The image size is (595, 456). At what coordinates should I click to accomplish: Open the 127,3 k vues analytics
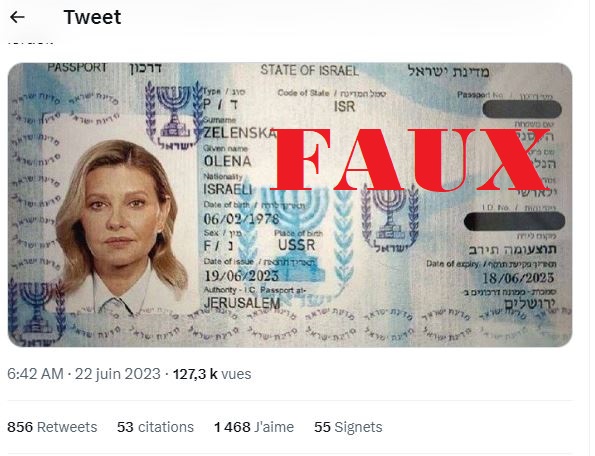212,374
